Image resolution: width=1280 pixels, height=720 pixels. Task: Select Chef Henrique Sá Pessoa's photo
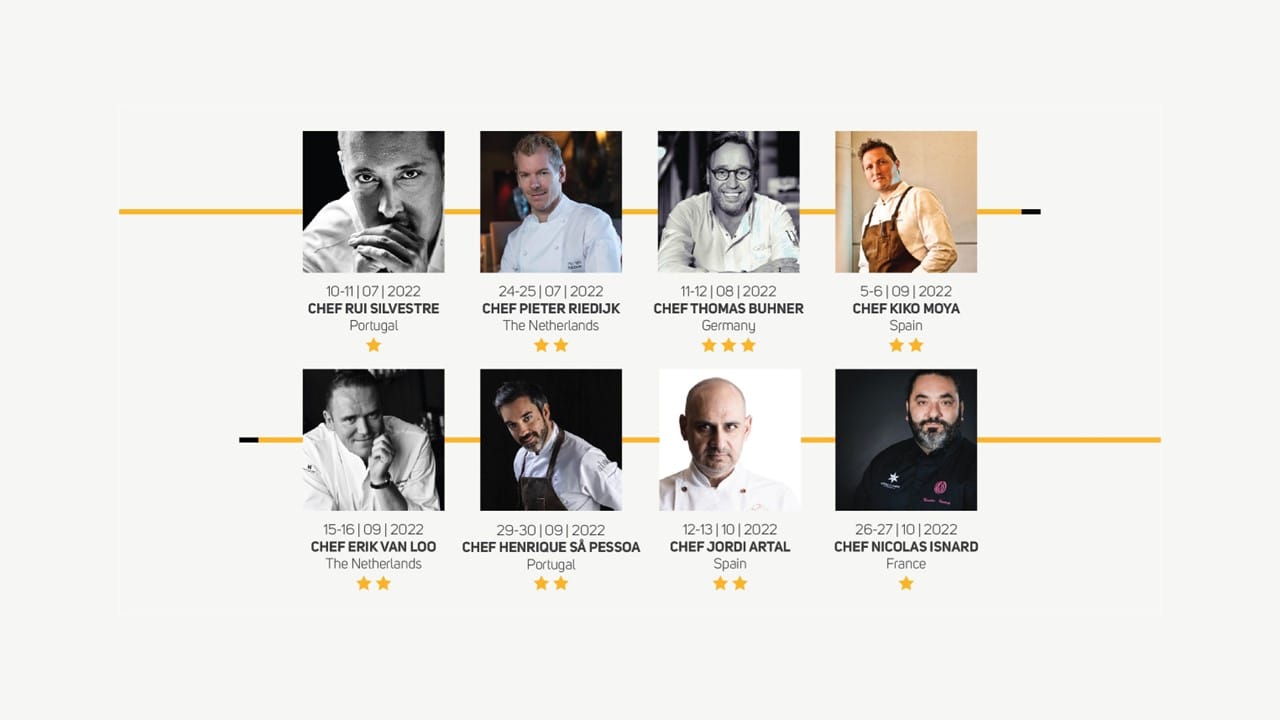click(551, 440)
